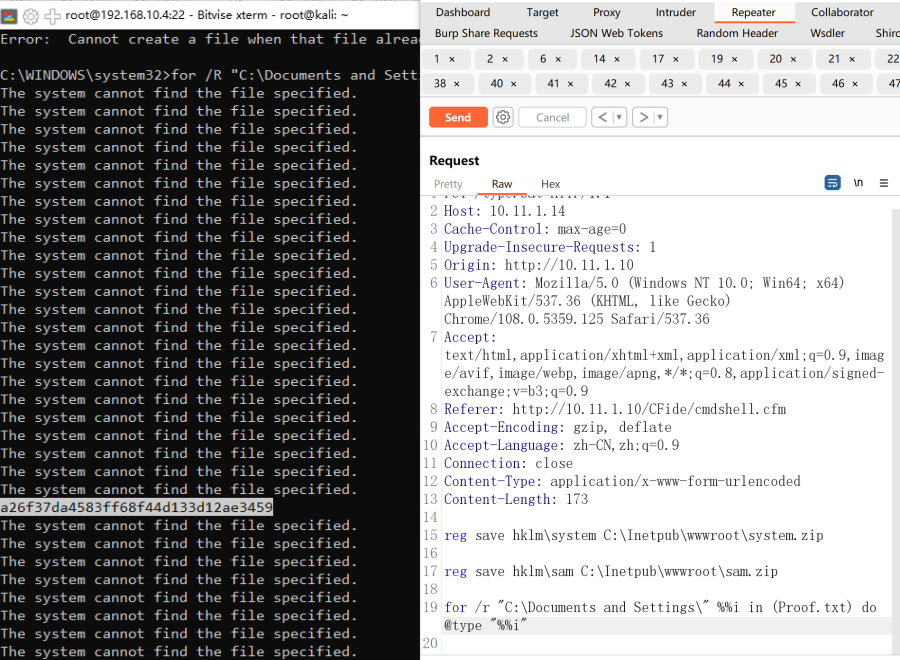The image size is (900, 660).
Task: Open the Wsdler tab
Action: pyautogui.click(x=827, y=33)
